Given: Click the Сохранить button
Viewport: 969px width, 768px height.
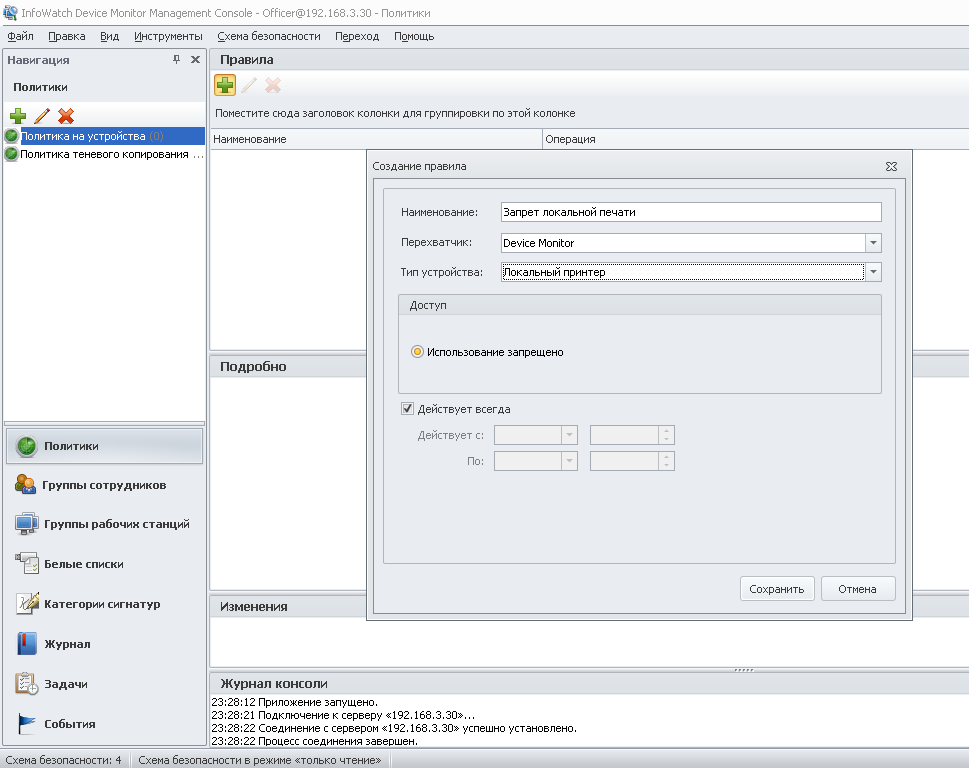Looking at the screenshot, I should tap(777, 589).
